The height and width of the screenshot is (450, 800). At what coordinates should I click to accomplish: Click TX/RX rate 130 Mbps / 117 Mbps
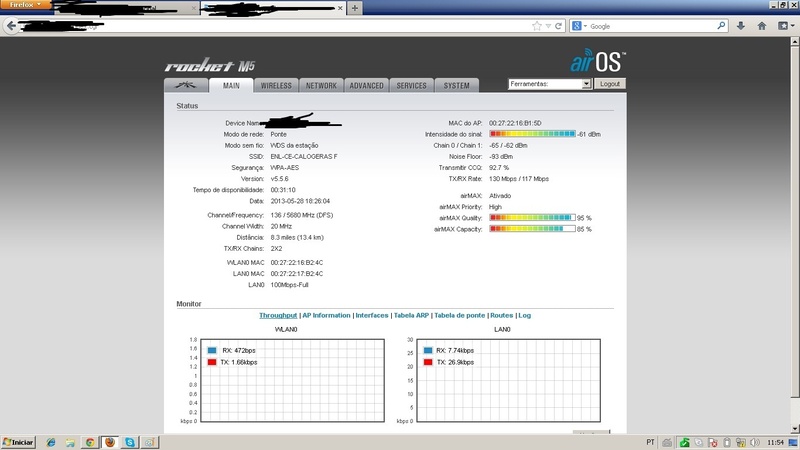tap(519, 179)
